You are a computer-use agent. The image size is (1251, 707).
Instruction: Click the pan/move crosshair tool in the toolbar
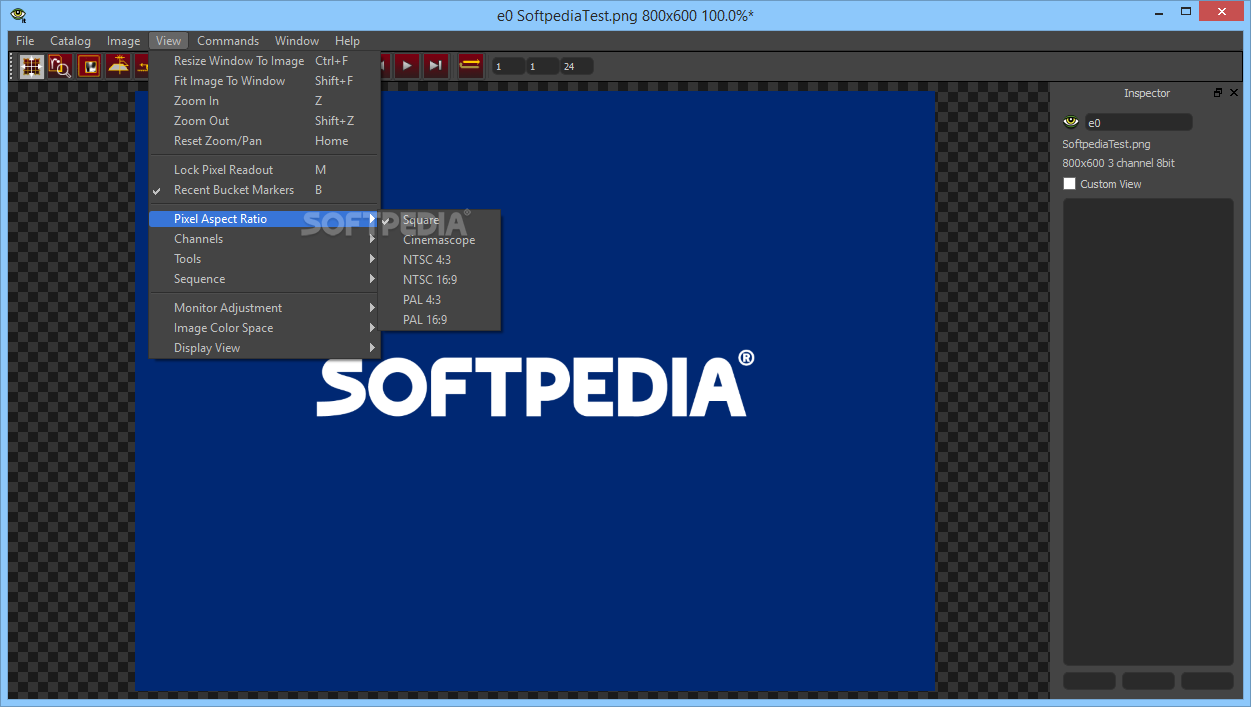(32, 66)
